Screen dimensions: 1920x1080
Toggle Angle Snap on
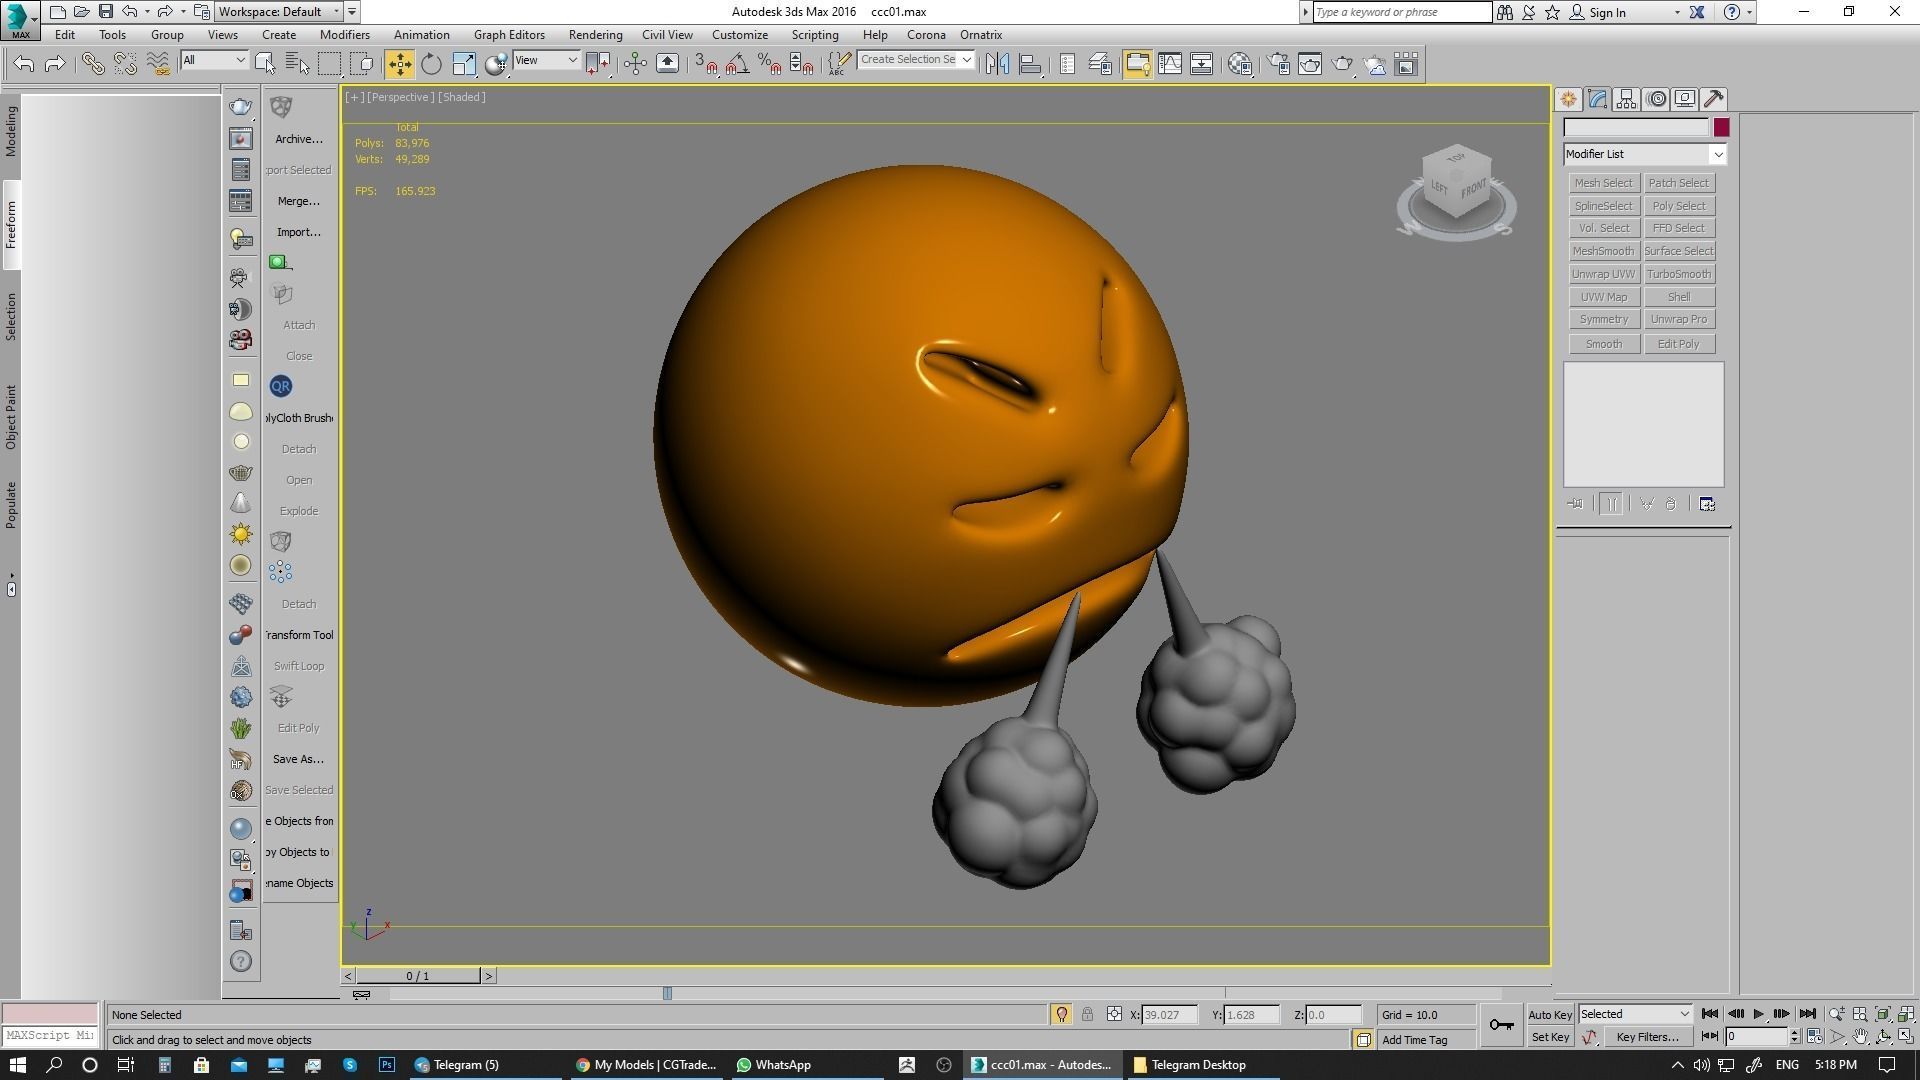click(737, 64)
